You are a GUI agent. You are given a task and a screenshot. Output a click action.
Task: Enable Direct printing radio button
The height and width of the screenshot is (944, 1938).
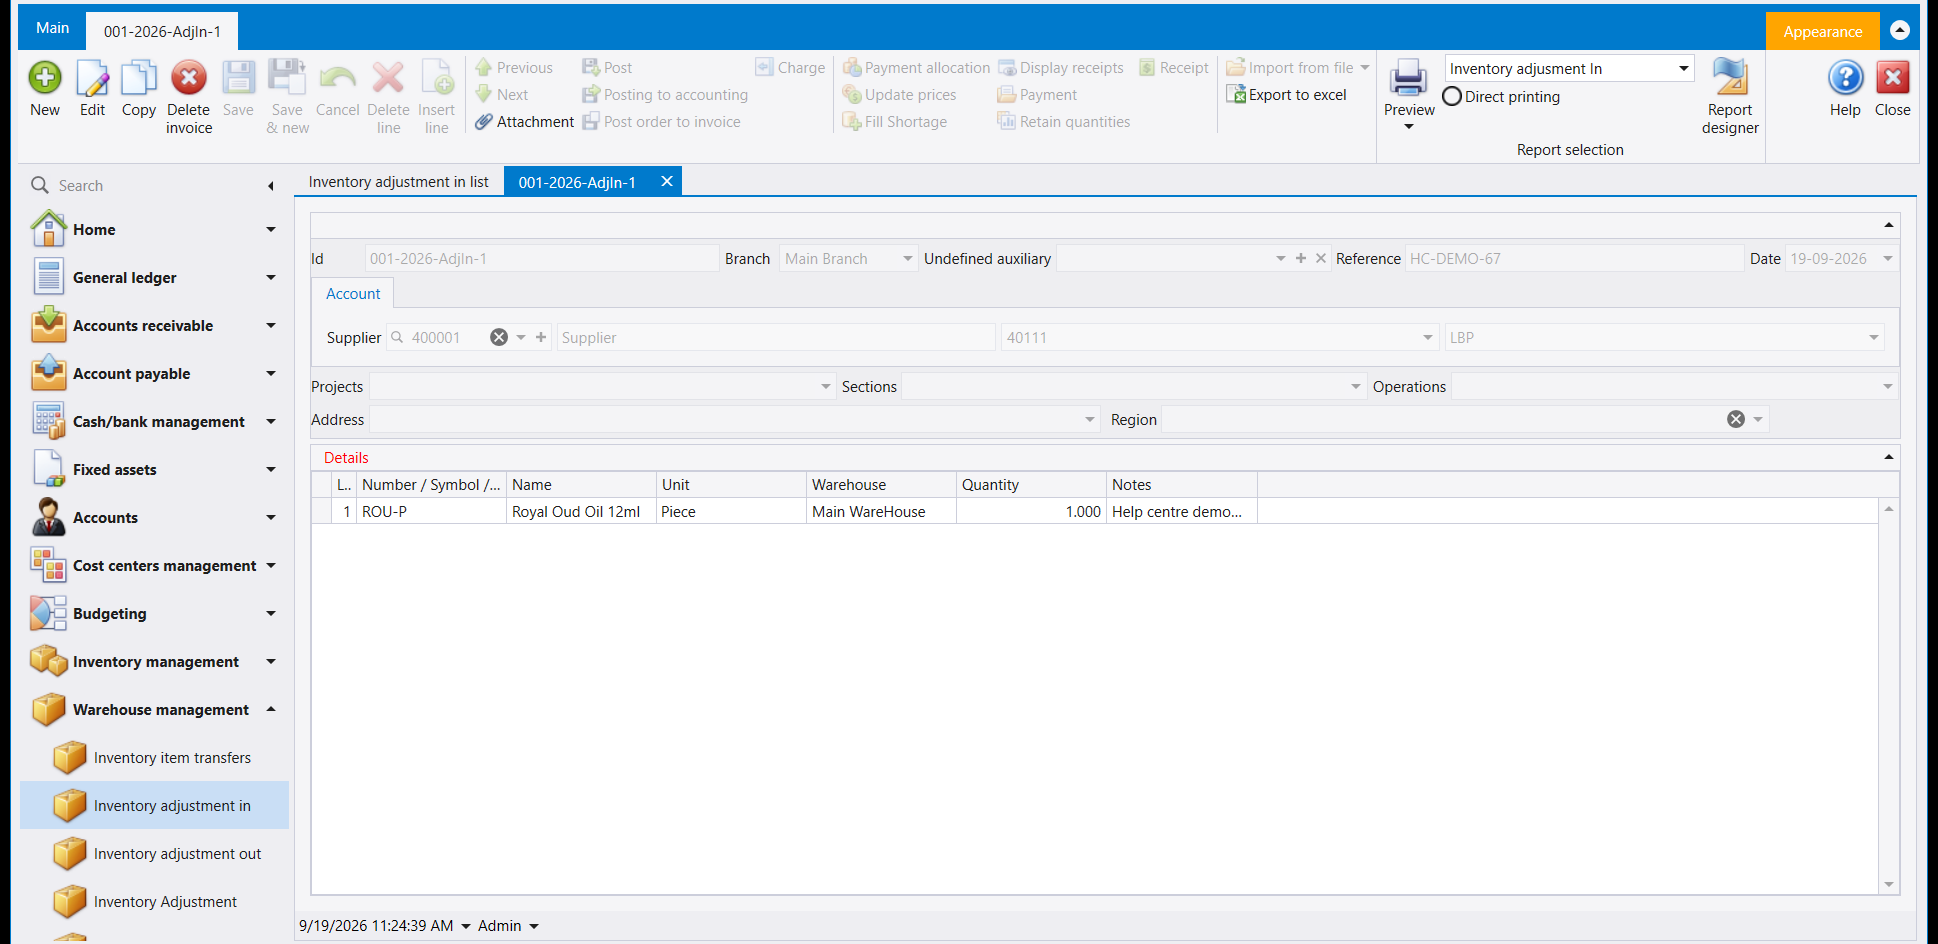pos(1452,96)
